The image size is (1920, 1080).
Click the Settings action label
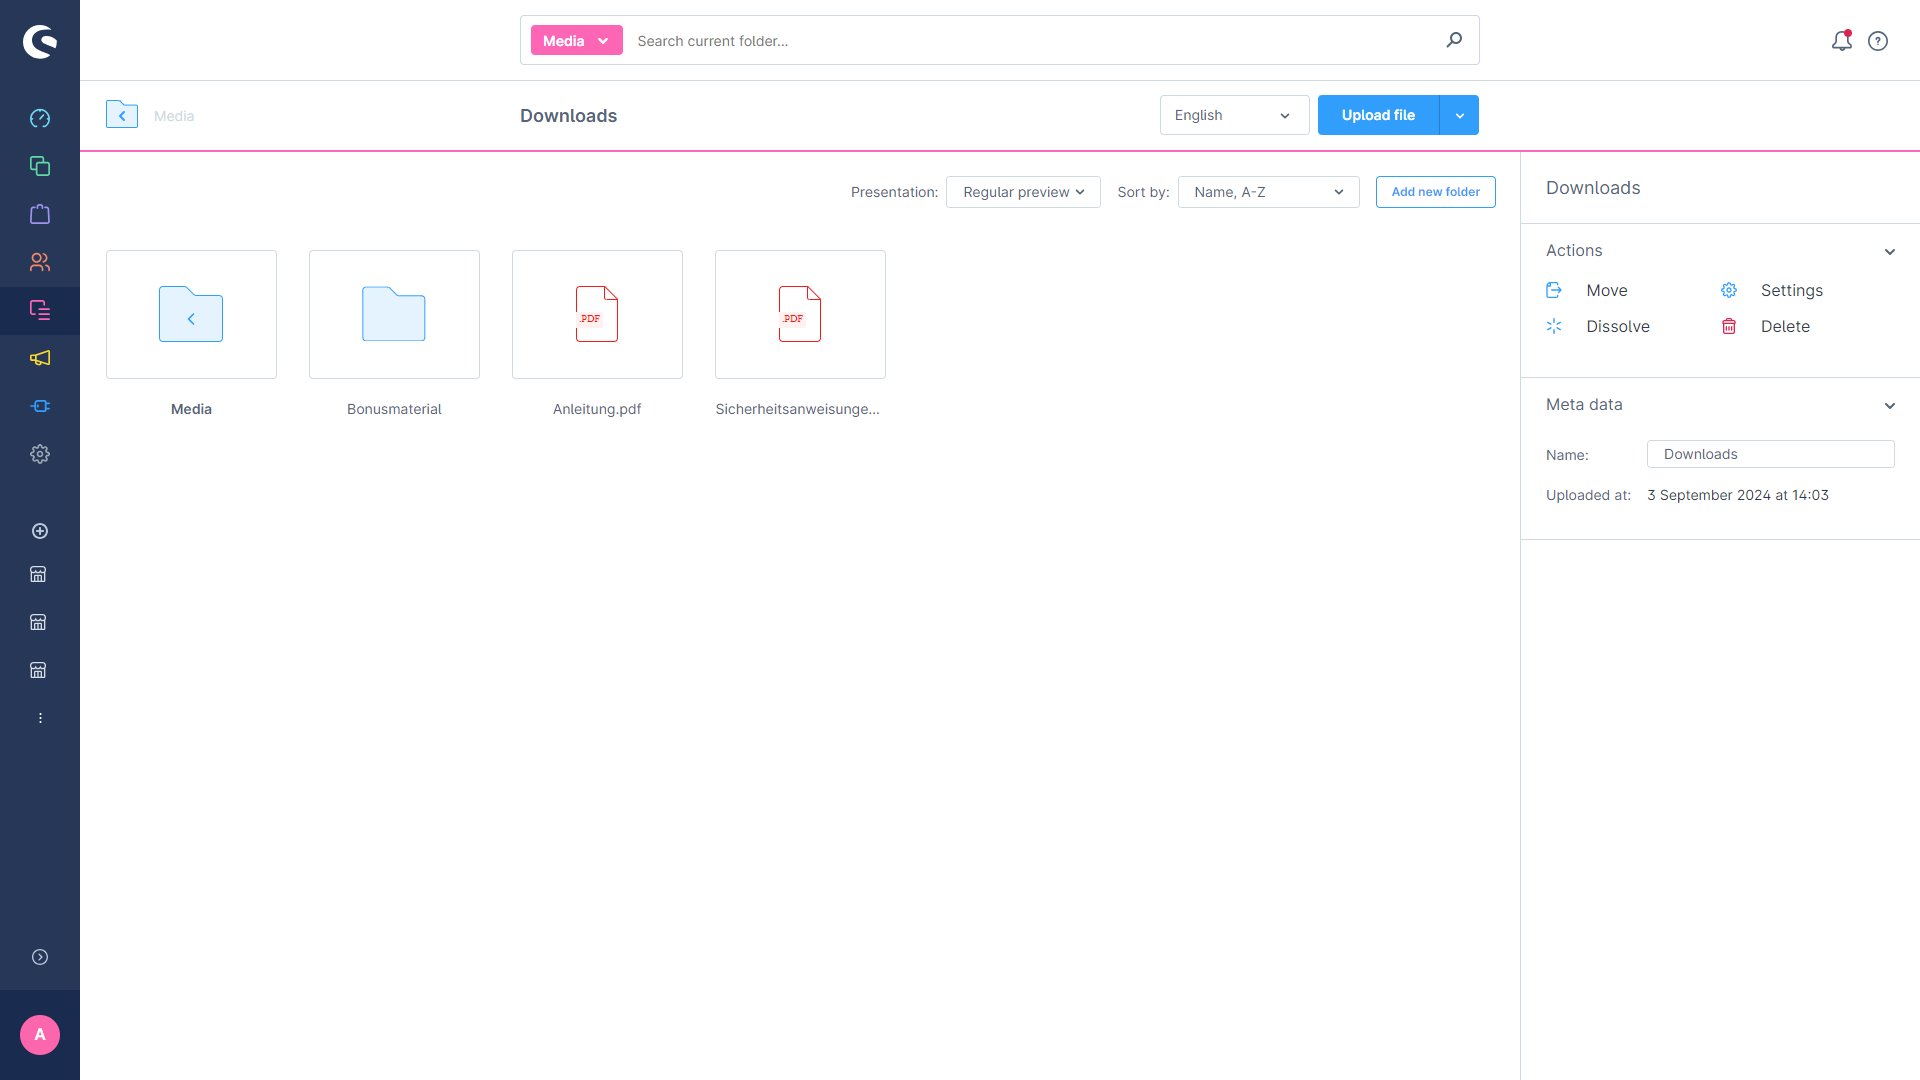coord(1791,290)
